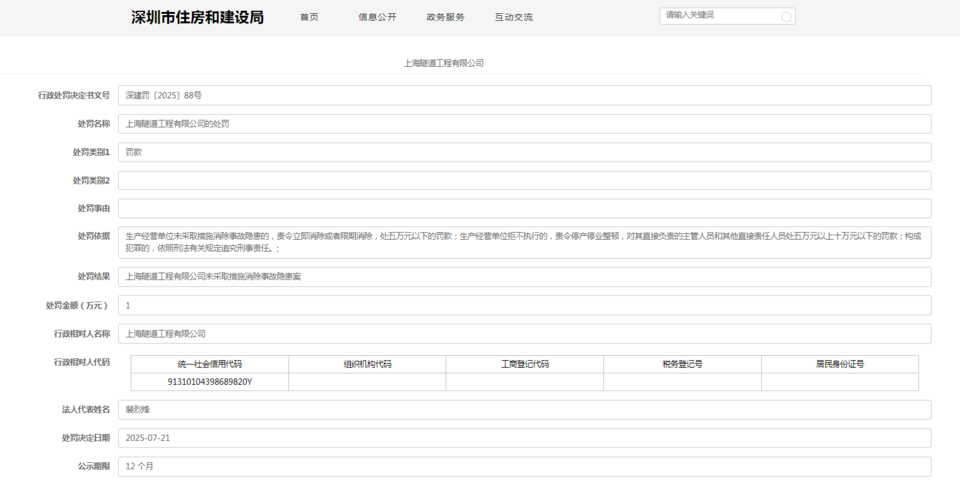960x480 pixels.
Task: Click the 处罚结果 field
Action: coord(525,277)
